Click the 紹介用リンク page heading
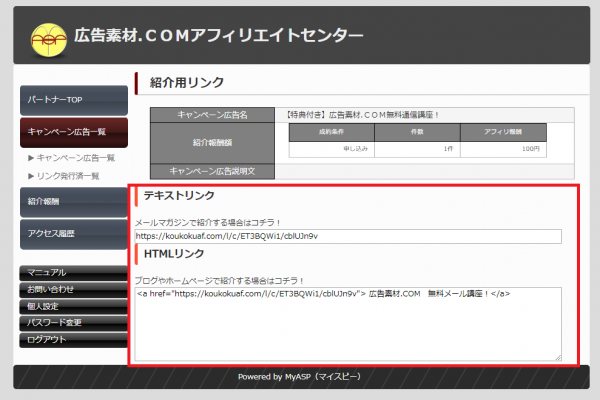This screenshot has height=400, width=600. click(187, 82)
